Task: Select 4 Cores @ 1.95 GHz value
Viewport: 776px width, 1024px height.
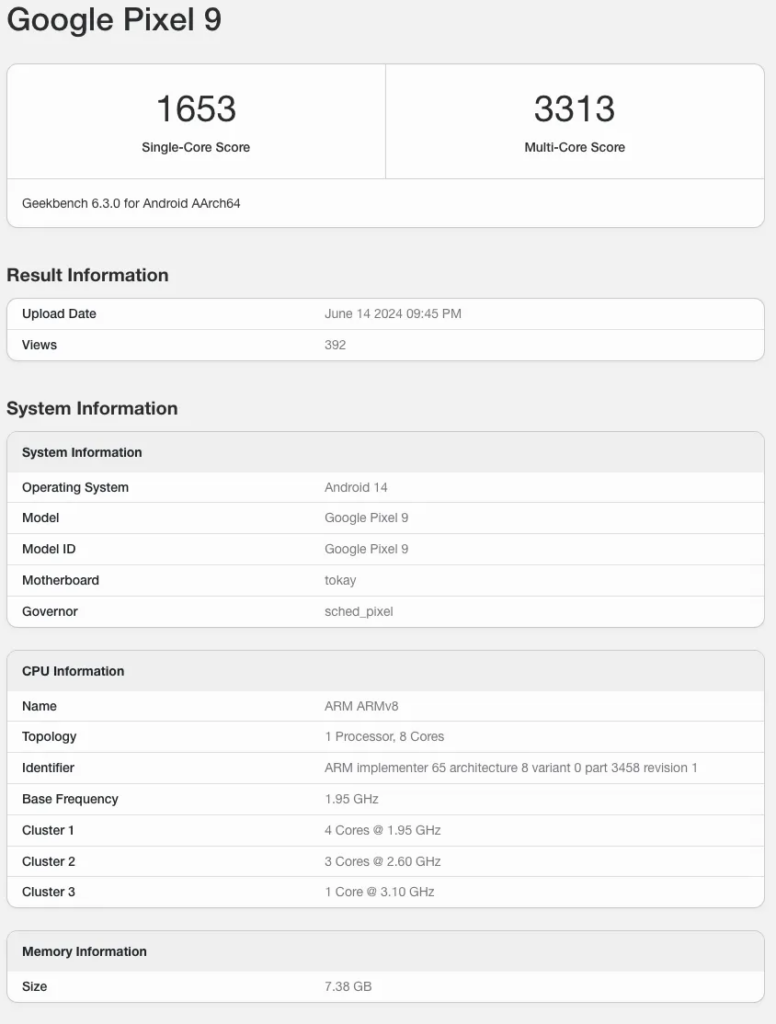Action: pos(383,830)
